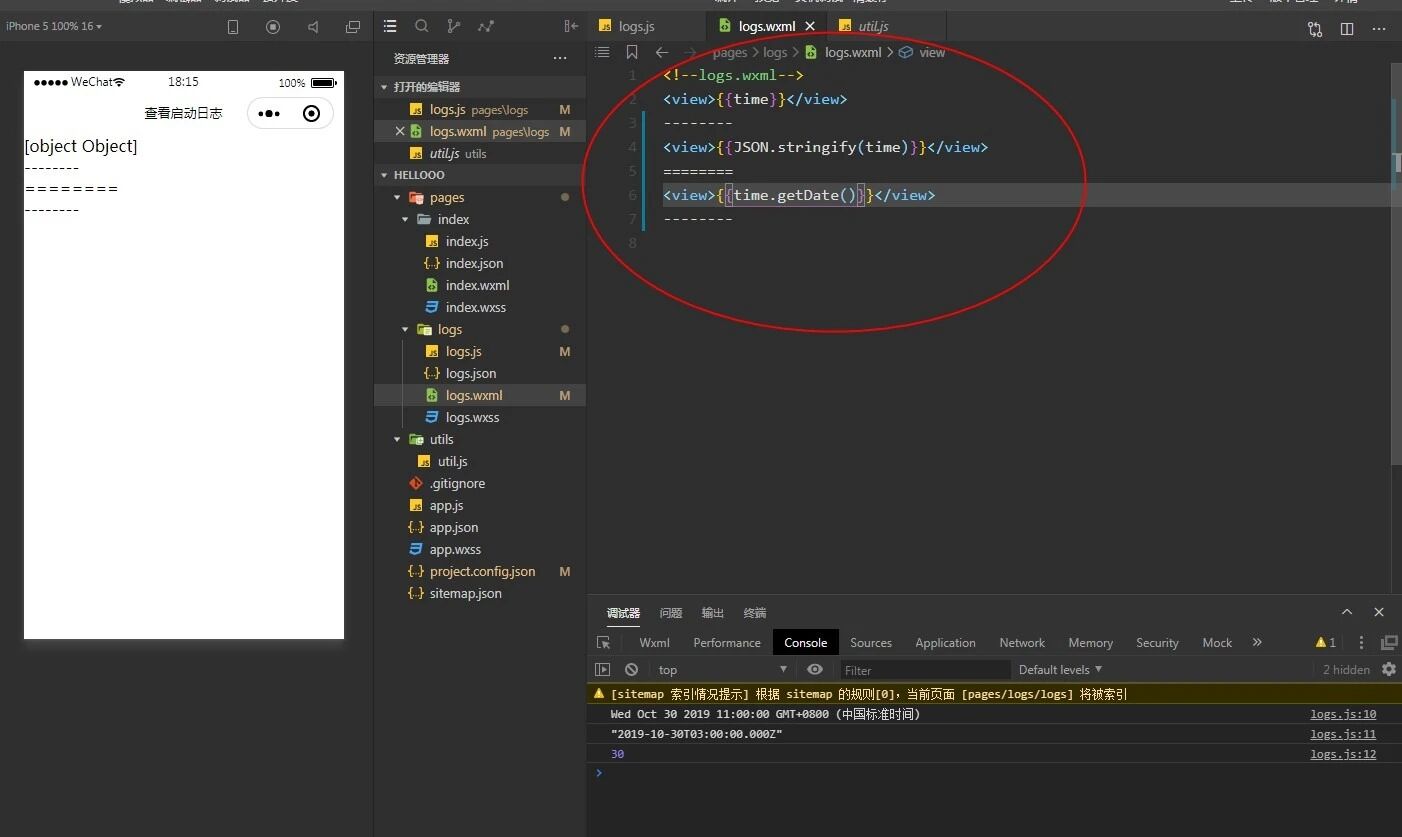This screenshot has height=837, width=1402.
Task: Close the logs.wxml editor tab
Action: click(x=810, y=26)
